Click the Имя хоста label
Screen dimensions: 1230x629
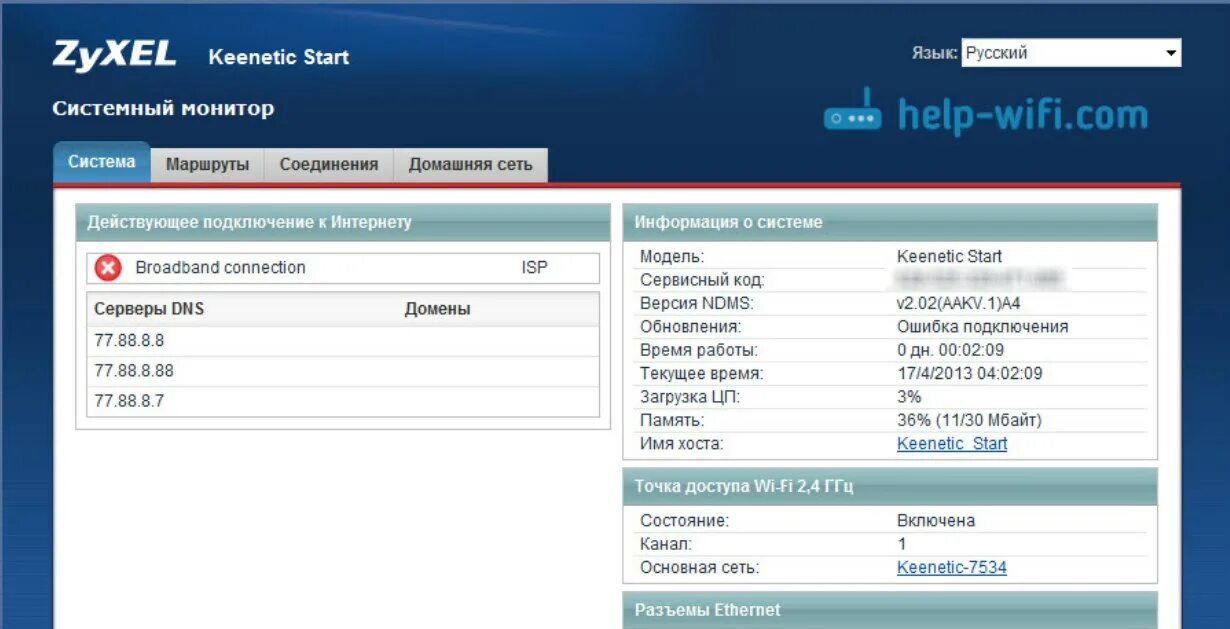click(681, 444)
